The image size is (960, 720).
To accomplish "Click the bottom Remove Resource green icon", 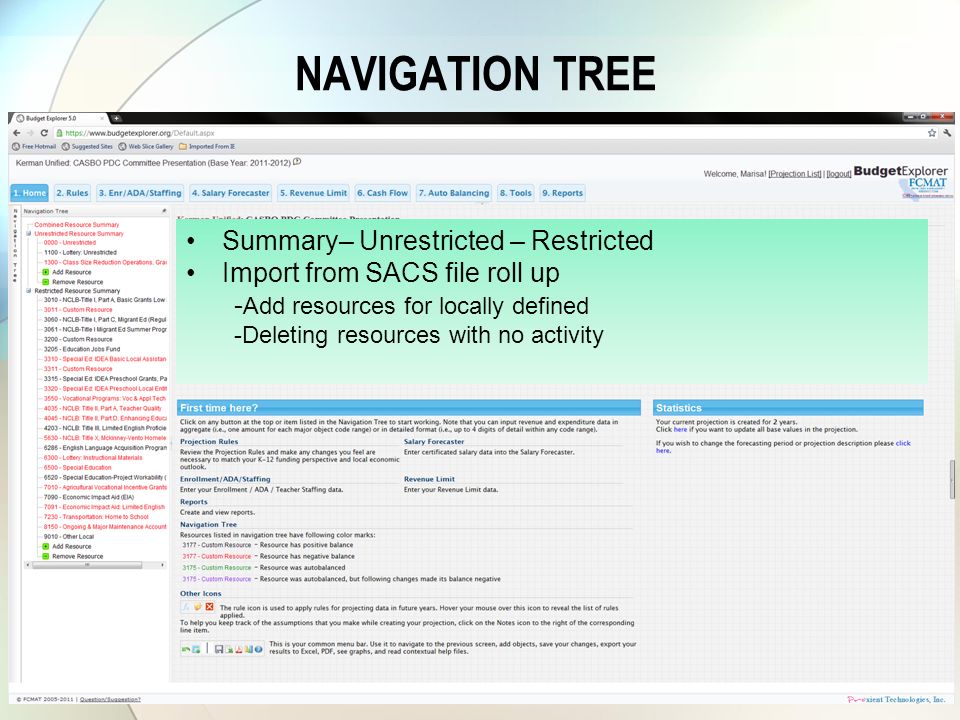I will (x=45, y=556).
